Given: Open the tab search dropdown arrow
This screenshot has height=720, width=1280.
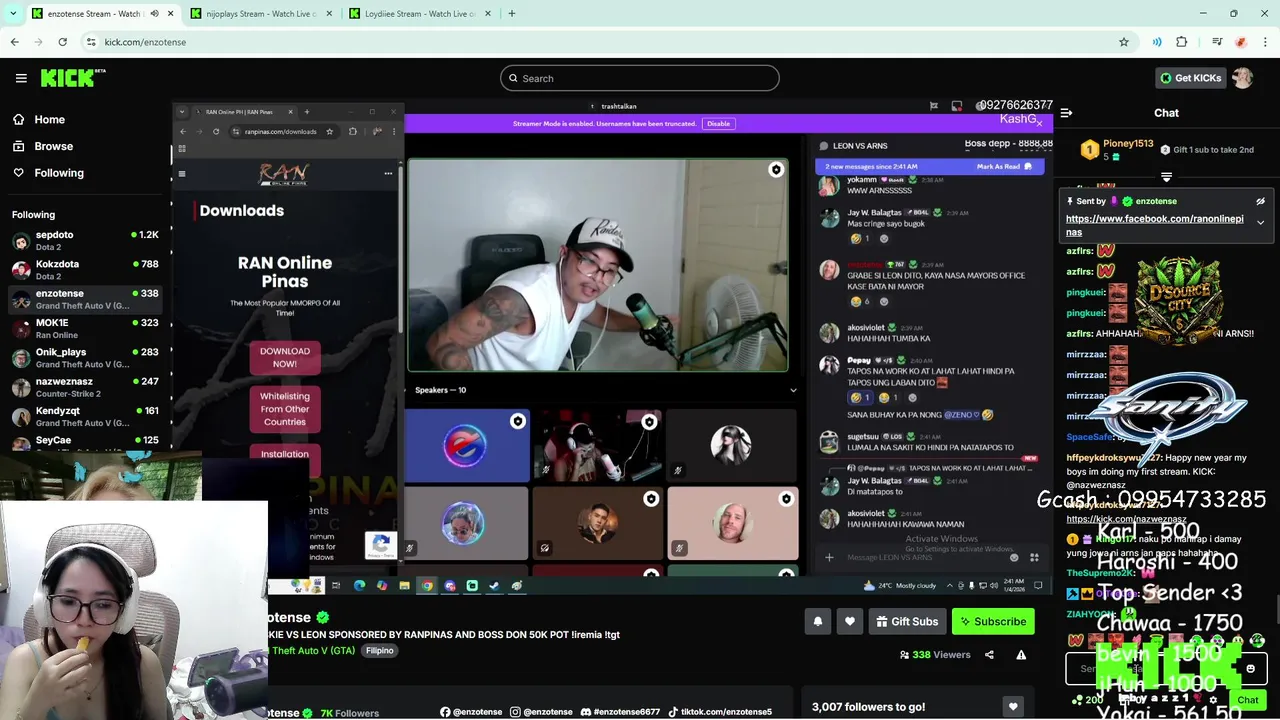Looking at the screenshot, I should coord(12,14).
